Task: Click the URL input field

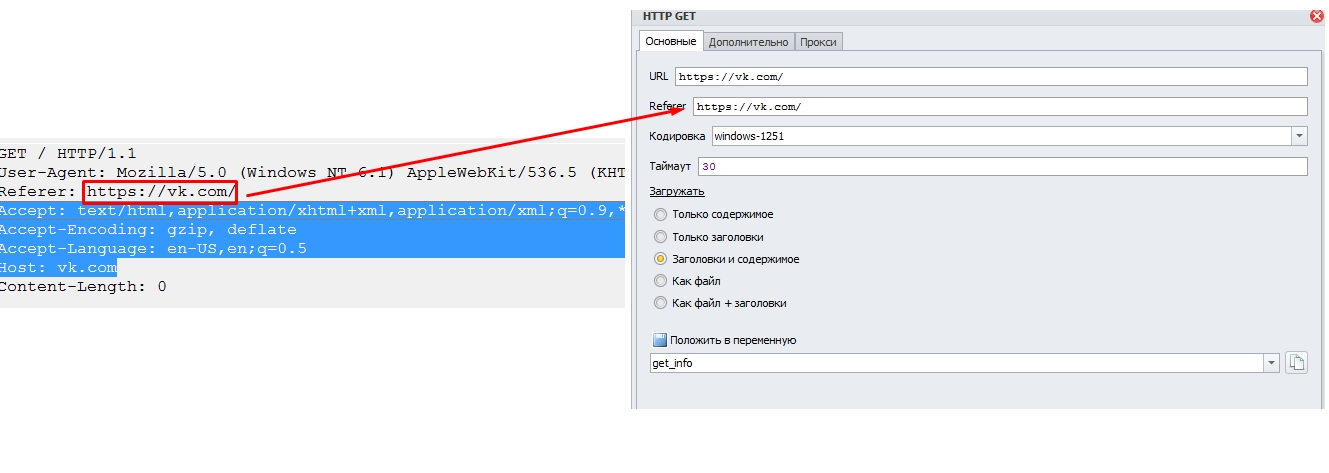Action: click(991, 77)
